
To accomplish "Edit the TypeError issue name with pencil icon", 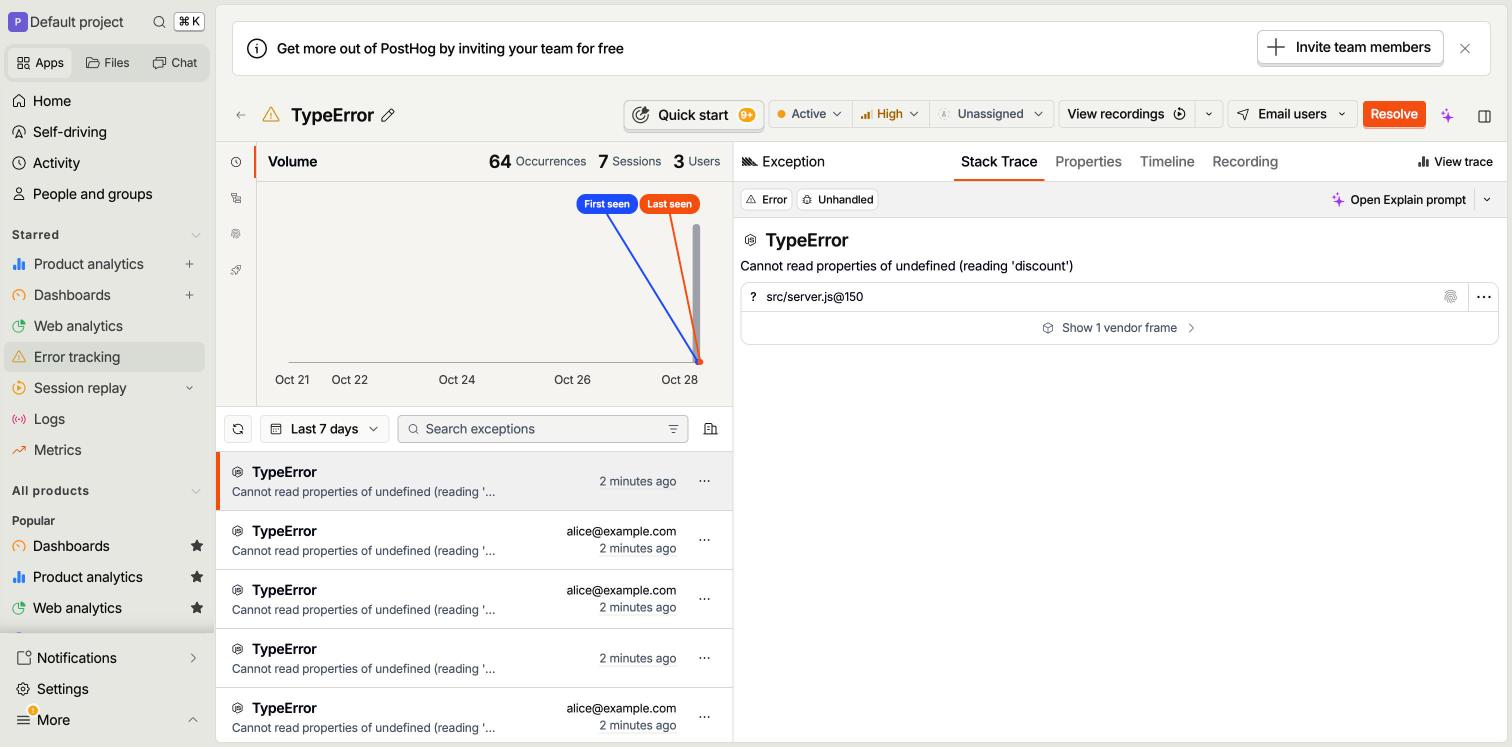I will click(x=388, y=115).
